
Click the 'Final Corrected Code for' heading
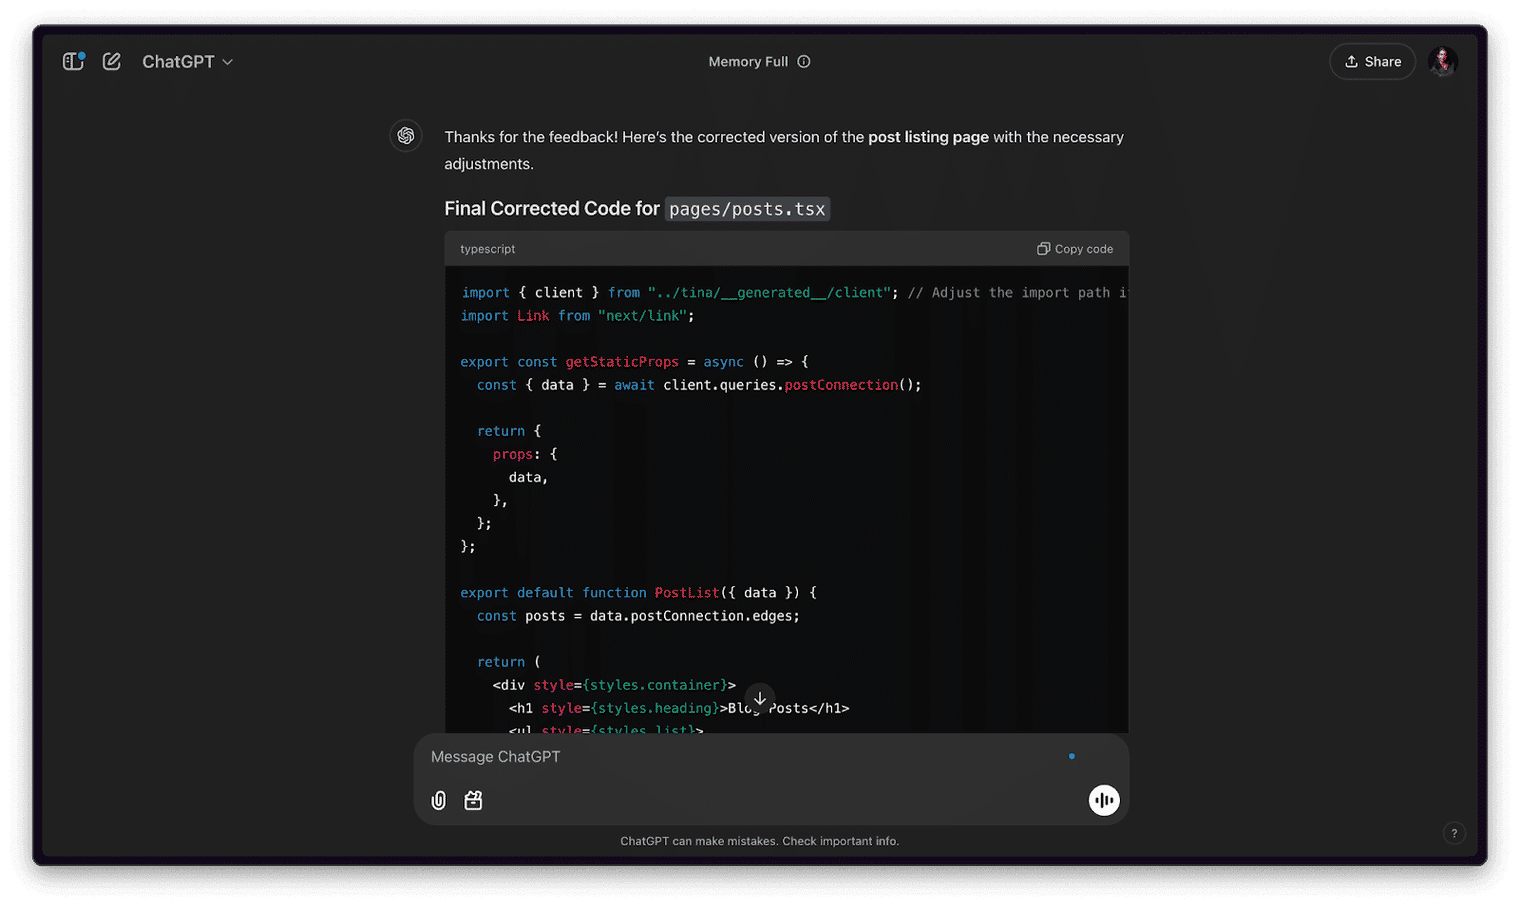point(552,209)
